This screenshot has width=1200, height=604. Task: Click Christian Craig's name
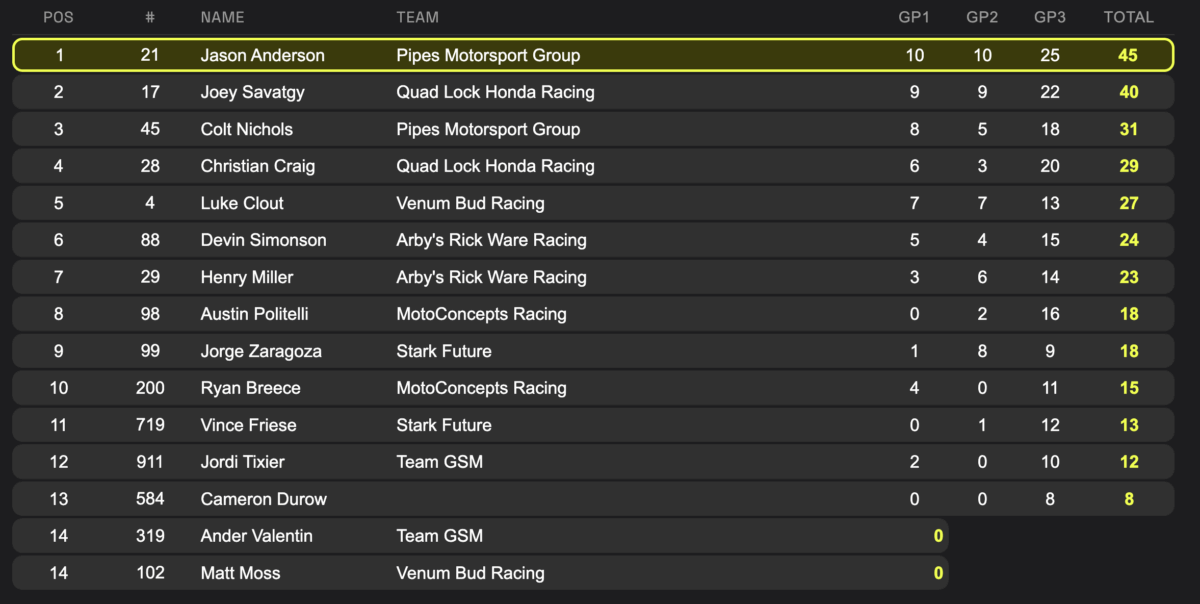(x=257, y=167)
